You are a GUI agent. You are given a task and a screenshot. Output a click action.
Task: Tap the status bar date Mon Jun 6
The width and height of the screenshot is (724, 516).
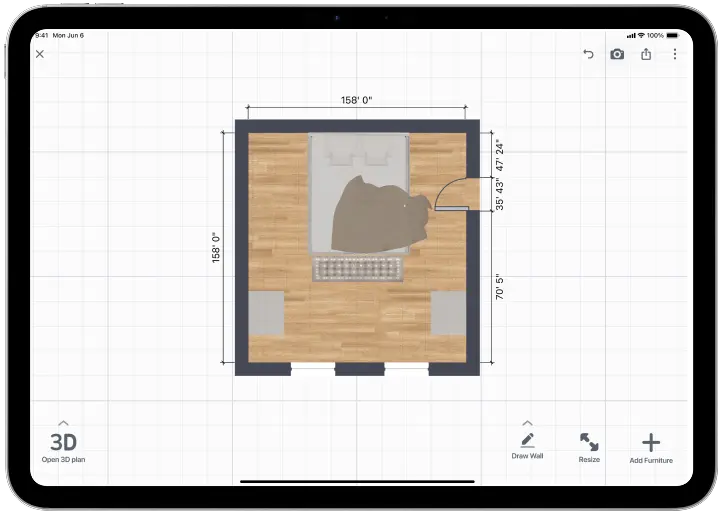[x=68, y=36]
